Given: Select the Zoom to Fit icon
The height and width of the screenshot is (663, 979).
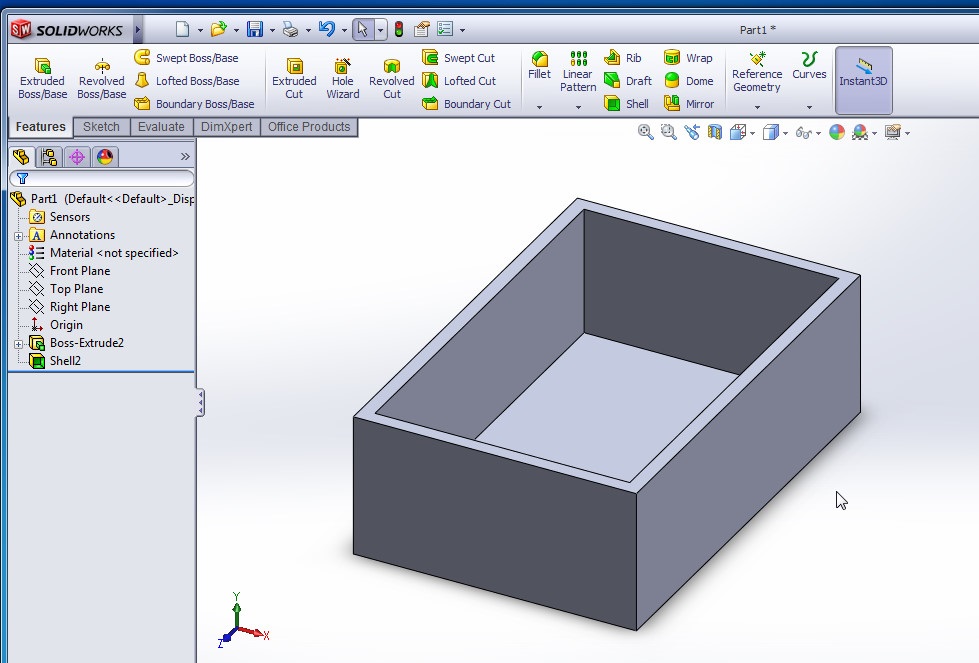Looking at the screenshot, I should click(x=644, y=133).
